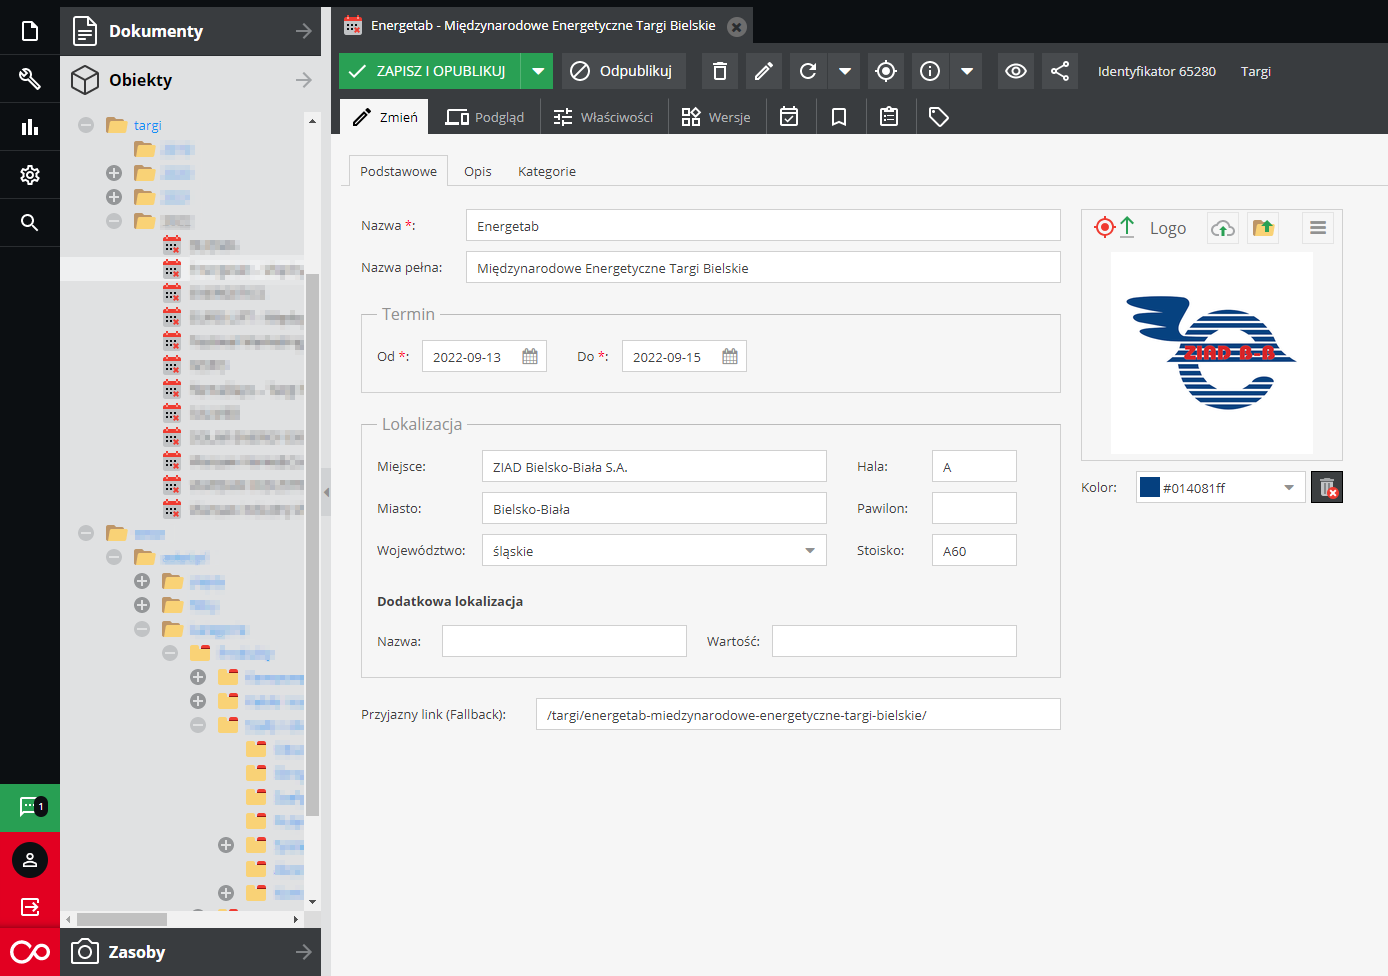The width and height of the screenshot is (1388, 976).
Task: Focus the Nazwa pełna field
Action: 763,268
